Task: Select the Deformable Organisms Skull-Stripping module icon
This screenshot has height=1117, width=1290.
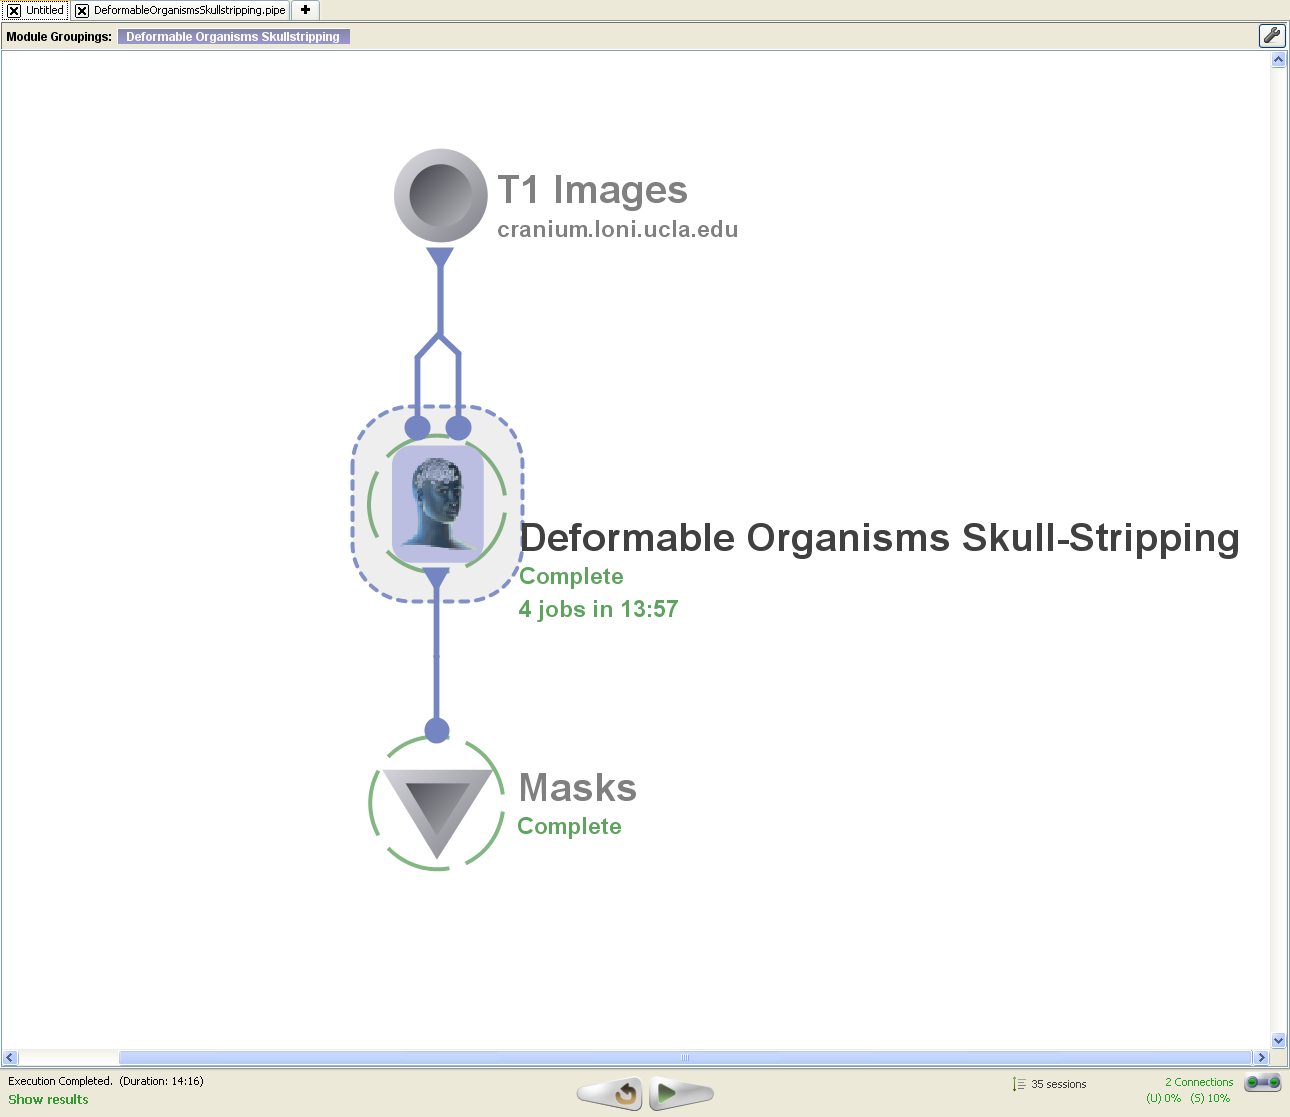Action: (437, 503)
